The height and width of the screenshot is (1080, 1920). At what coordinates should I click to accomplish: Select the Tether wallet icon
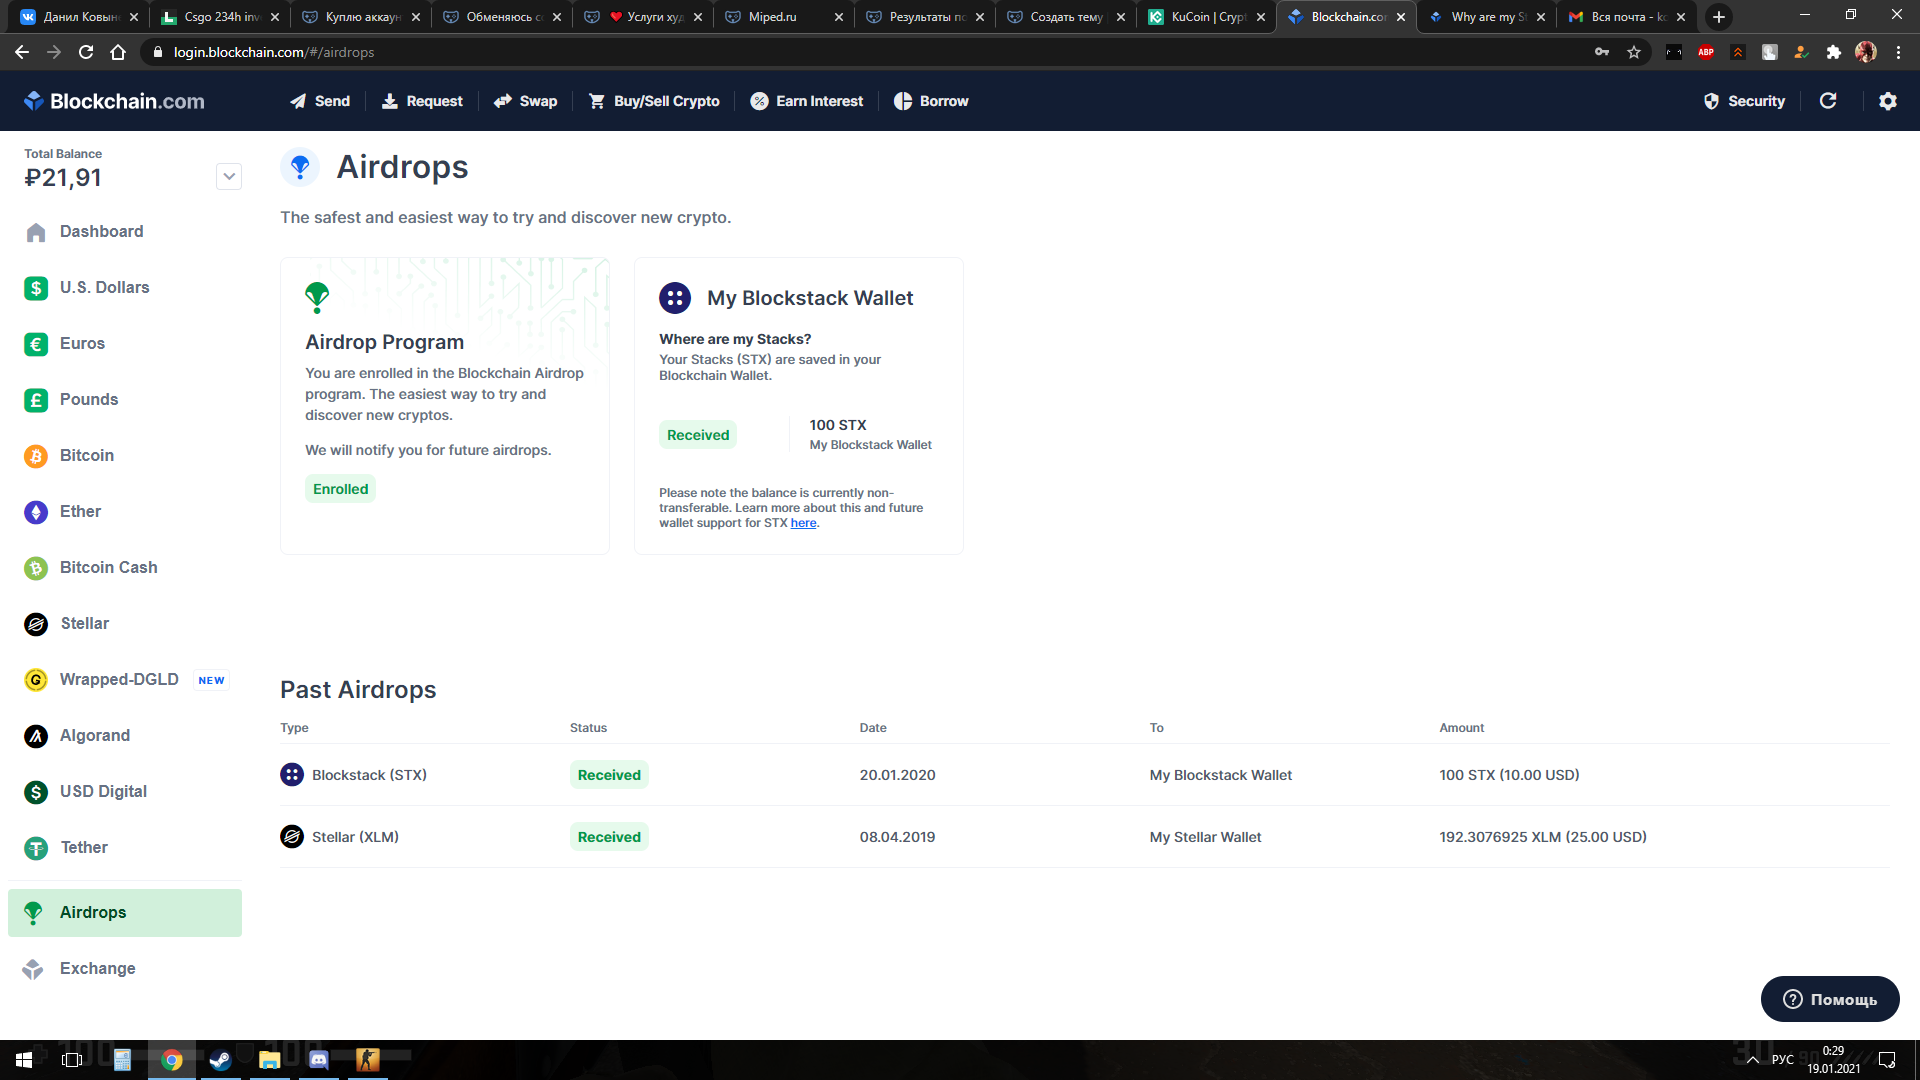(36, 848)
